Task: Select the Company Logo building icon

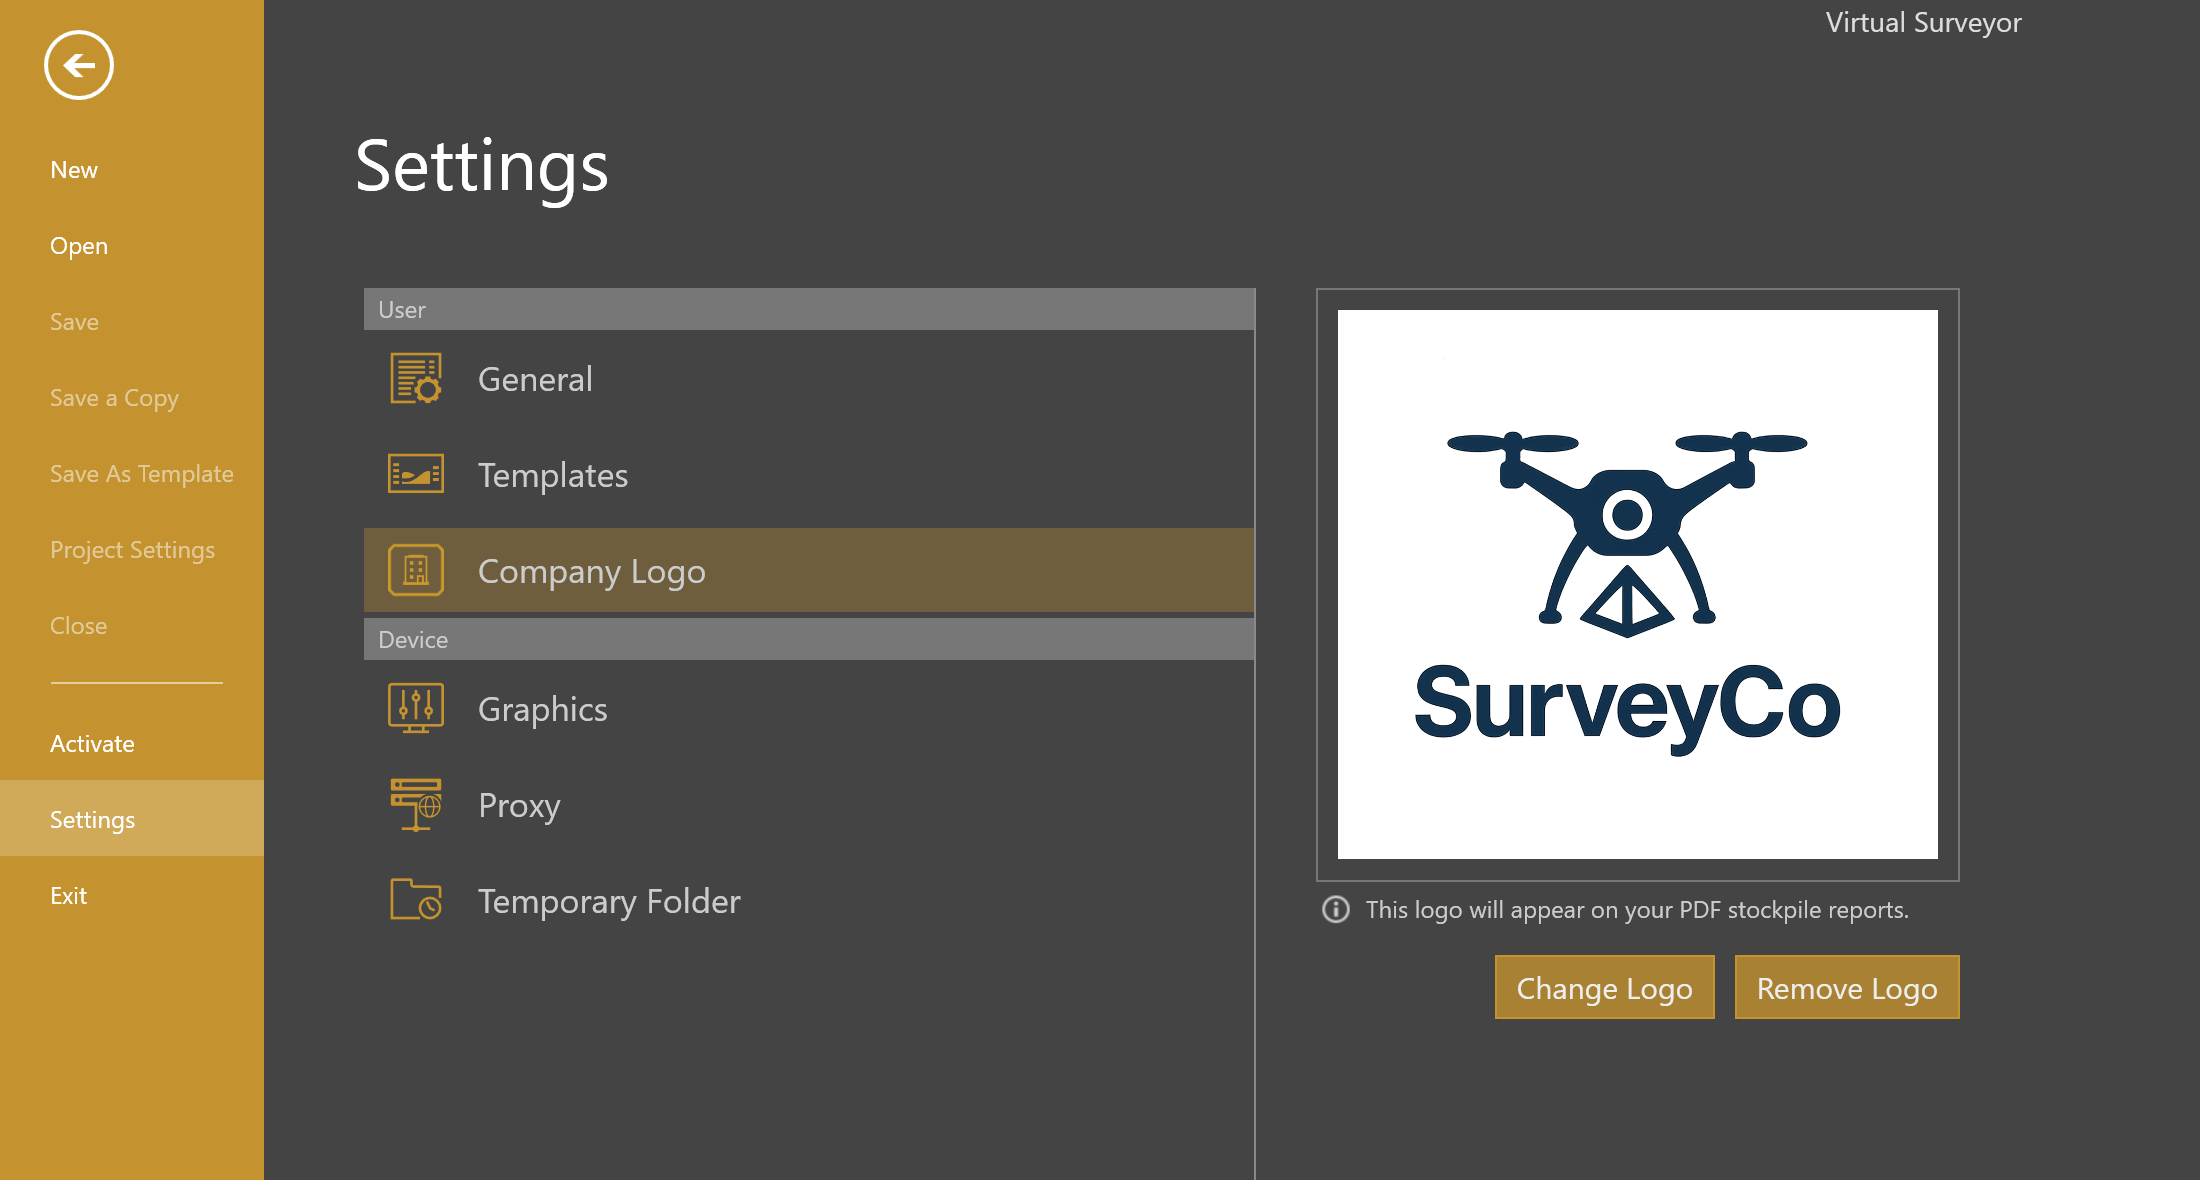Action: click(416, 569)
